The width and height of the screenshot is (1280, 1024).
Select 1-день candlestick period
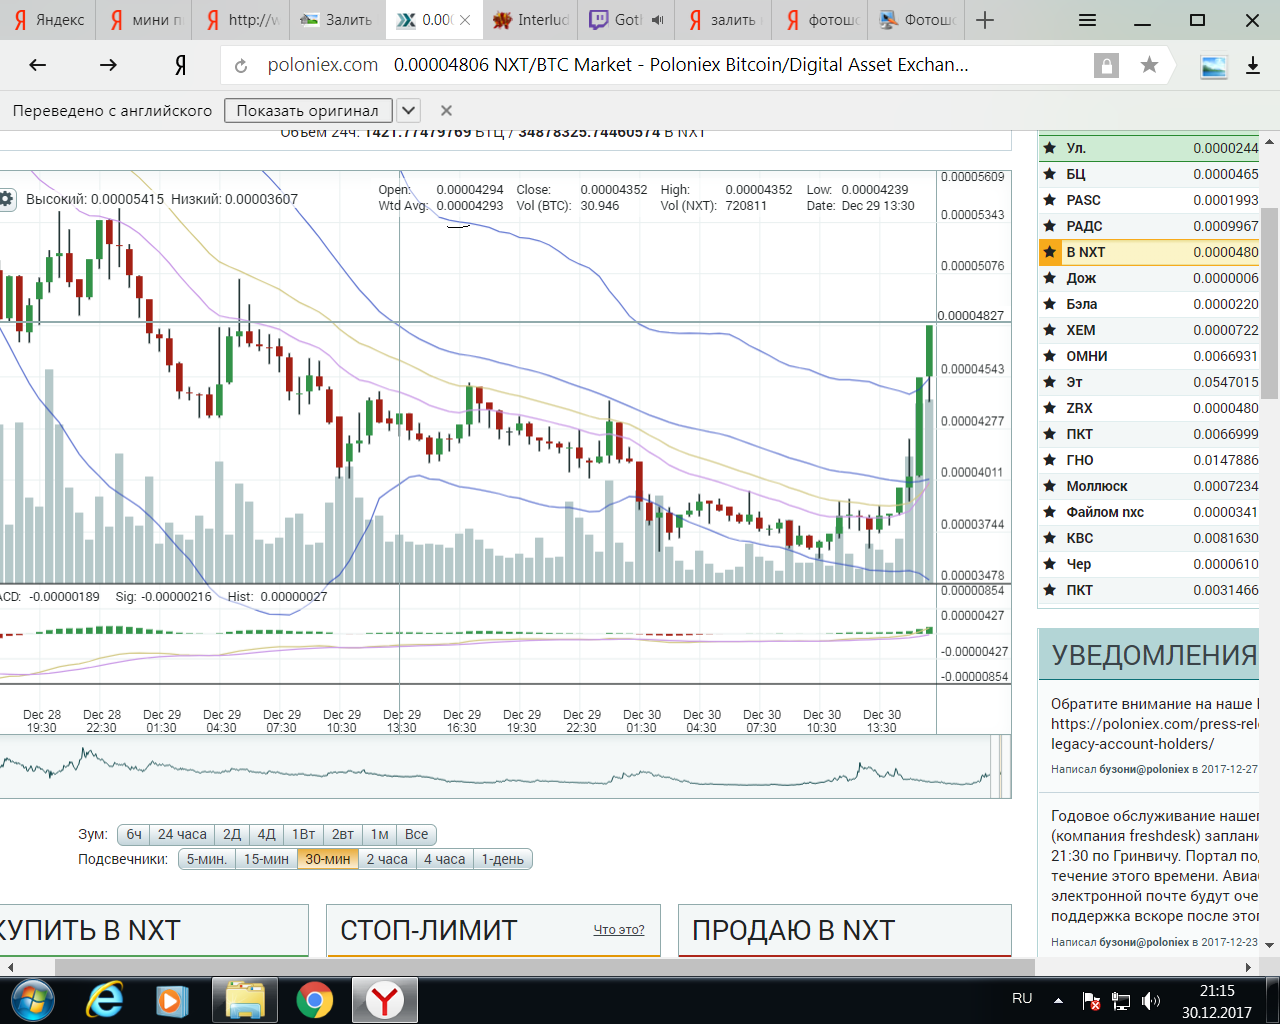click(503, 859)
